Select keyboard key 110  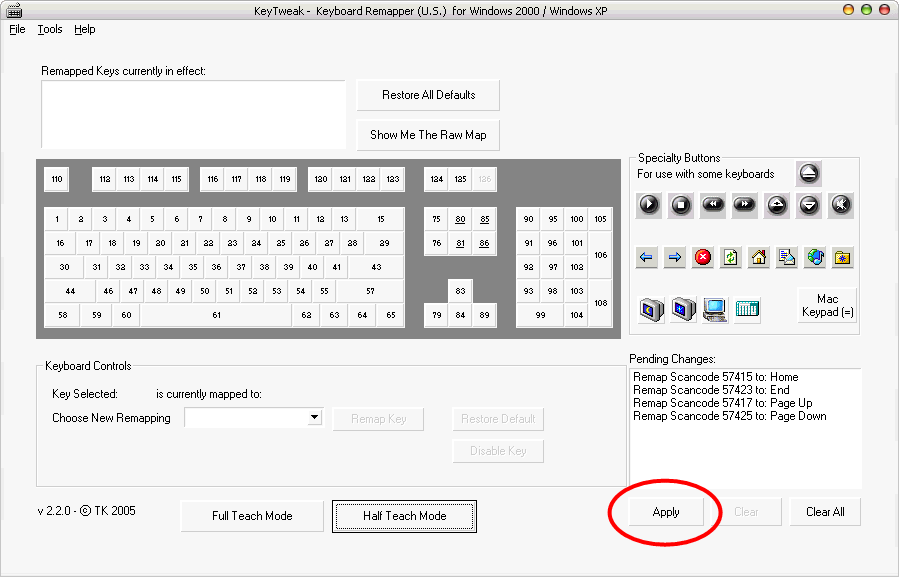click(57, 179)
